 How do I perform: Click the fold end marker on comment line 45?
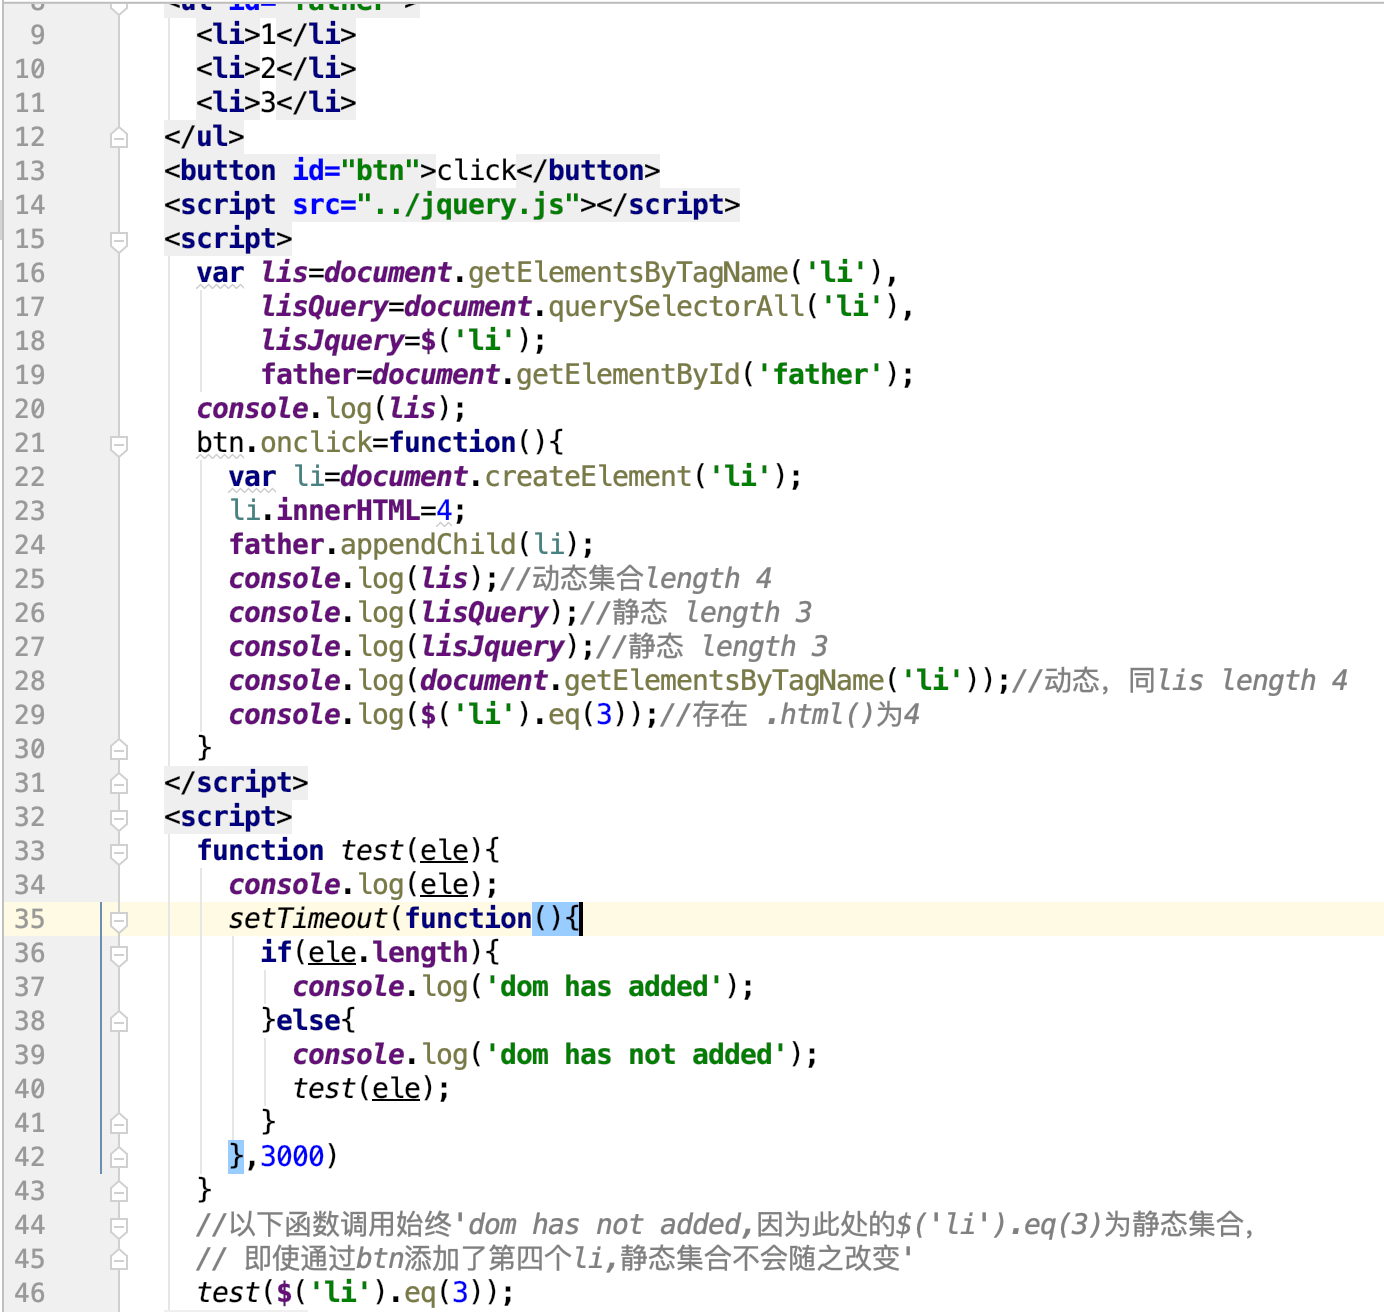(x=119, y=1260)
